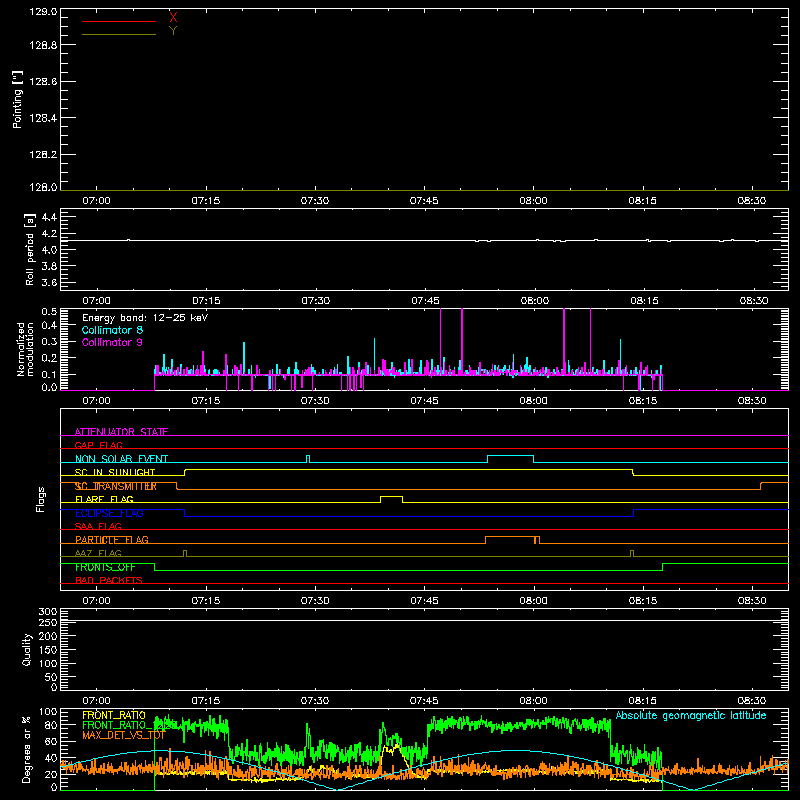Click the Quality axis title

[x=27, y=649]
